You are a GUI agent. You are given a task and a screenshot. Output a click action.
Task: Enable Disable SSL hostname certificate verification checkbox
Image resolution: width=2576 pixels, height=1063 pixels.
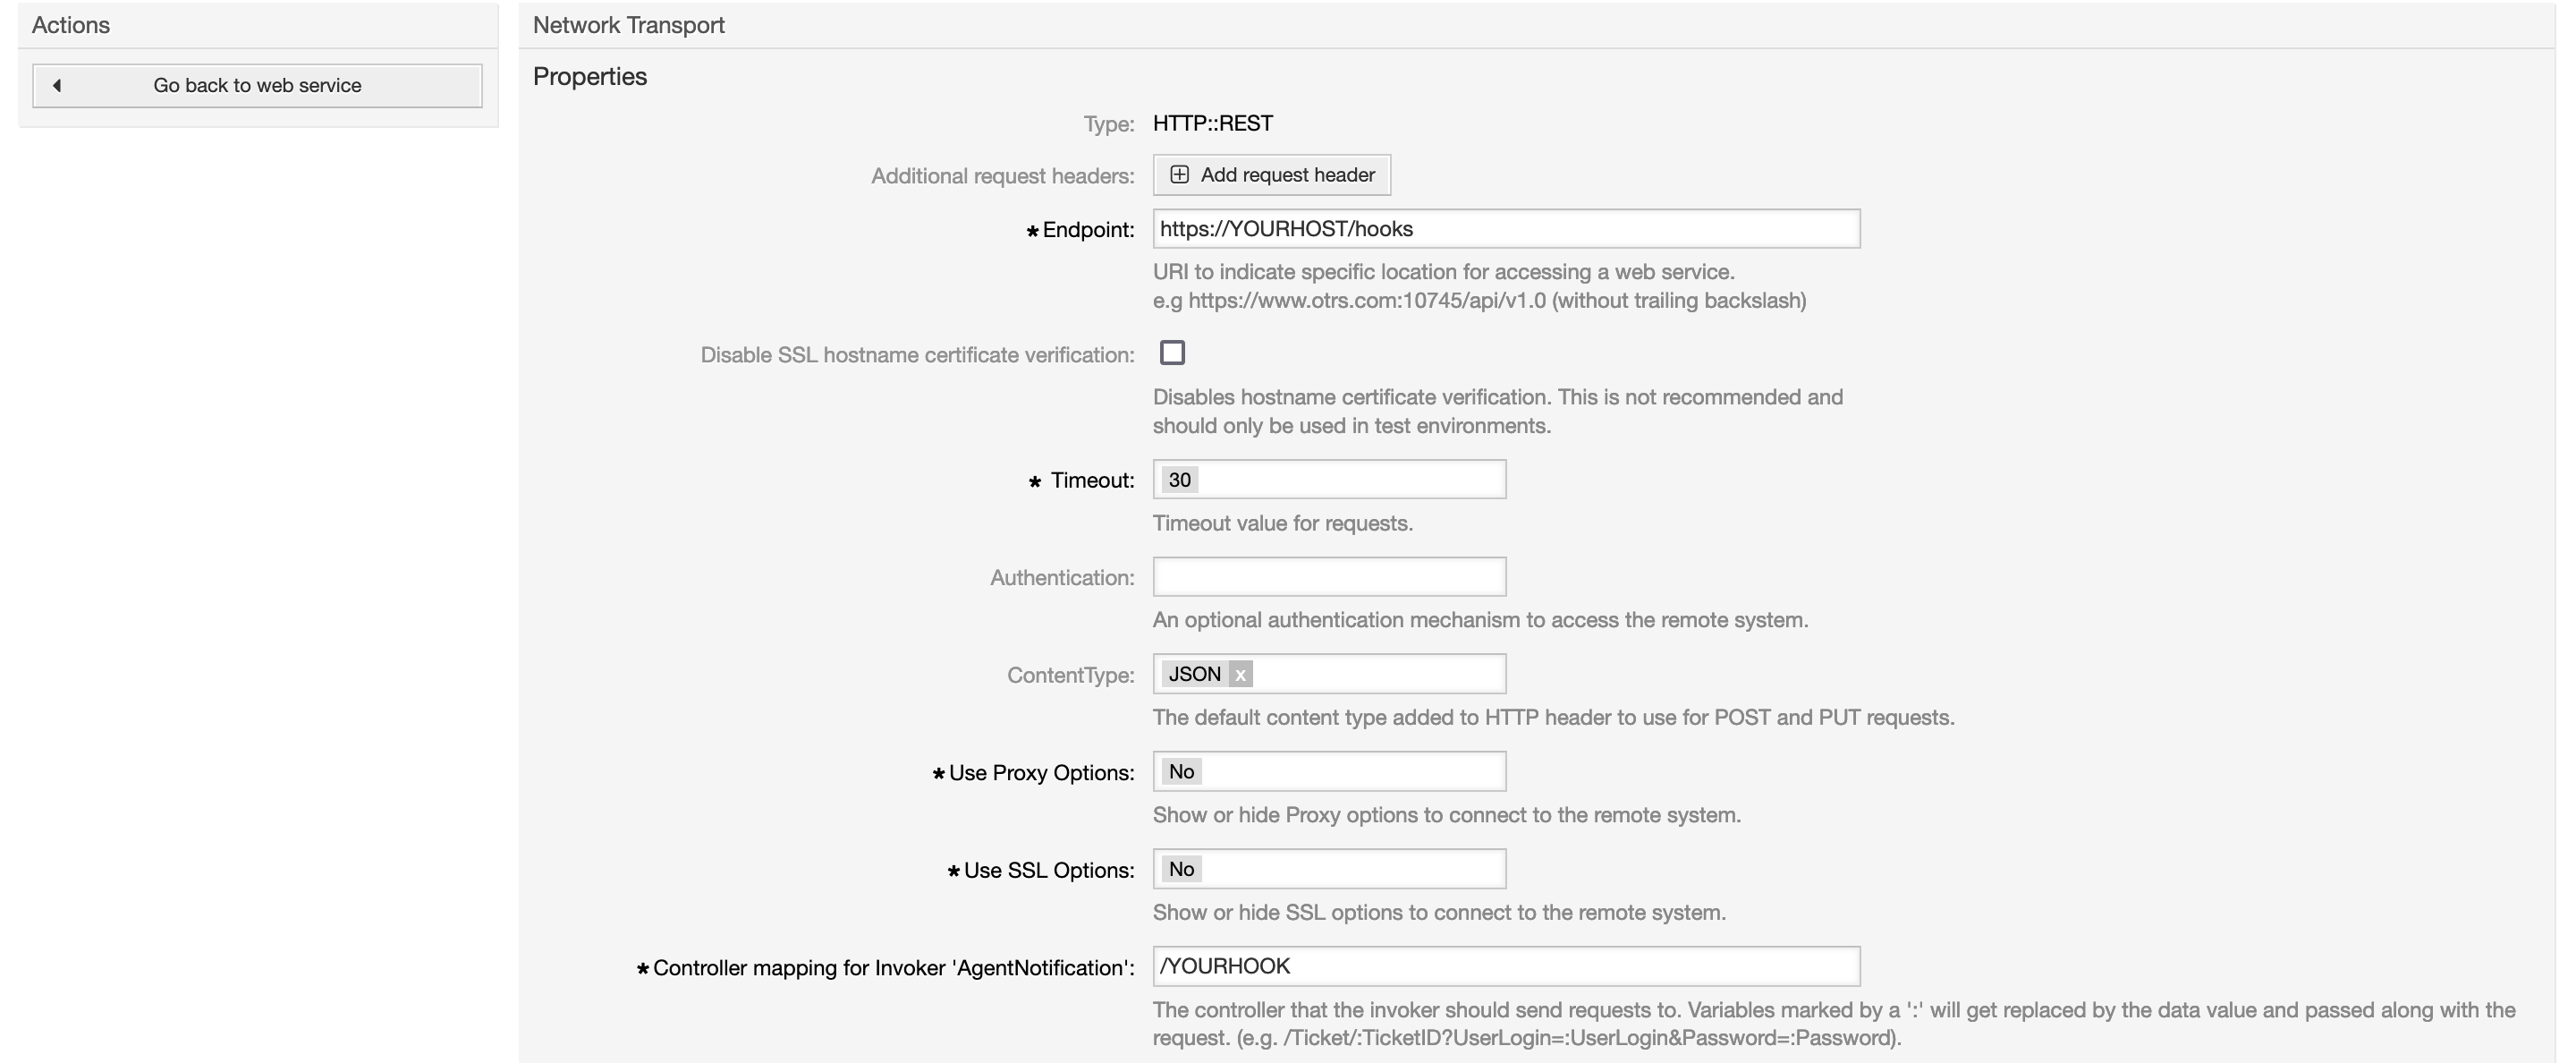pos(1172,353)
